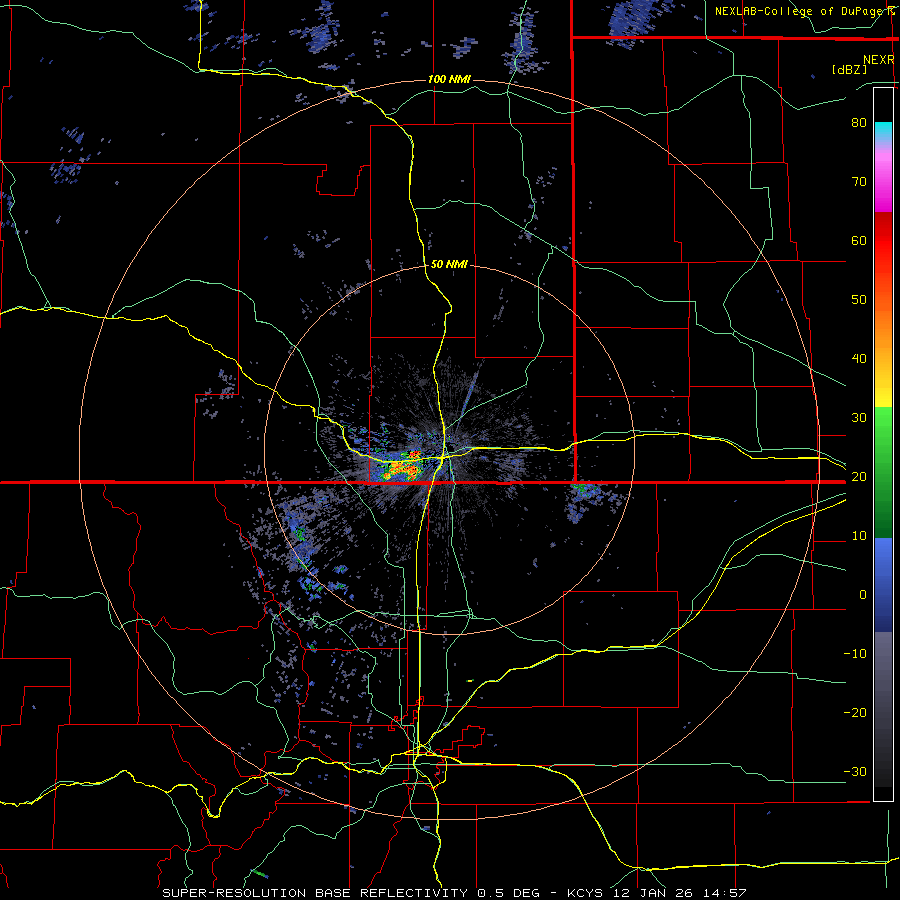
Task: Click the -20 dBZ scale value
Action: tap(855, 713)
